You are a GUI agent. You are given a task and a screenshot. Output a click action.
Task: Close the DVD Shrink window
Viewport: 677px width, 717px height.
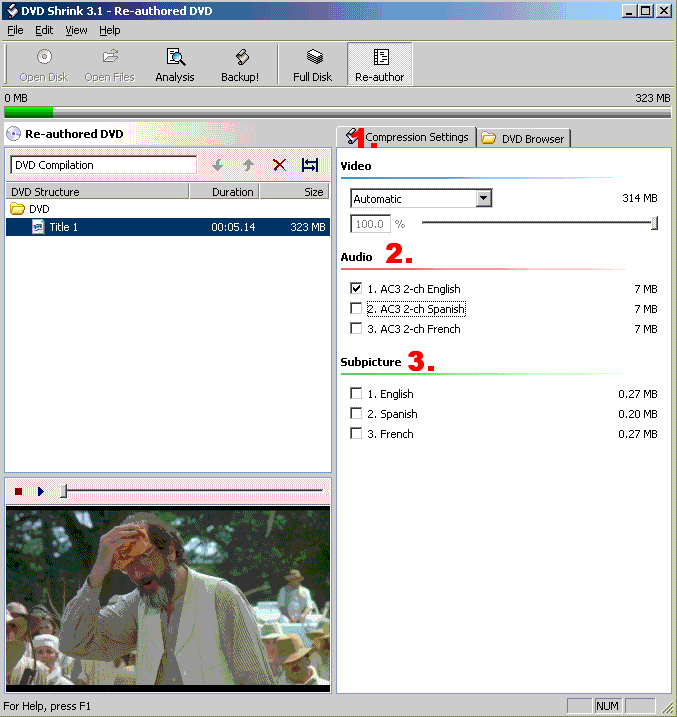tap(663, 11)
